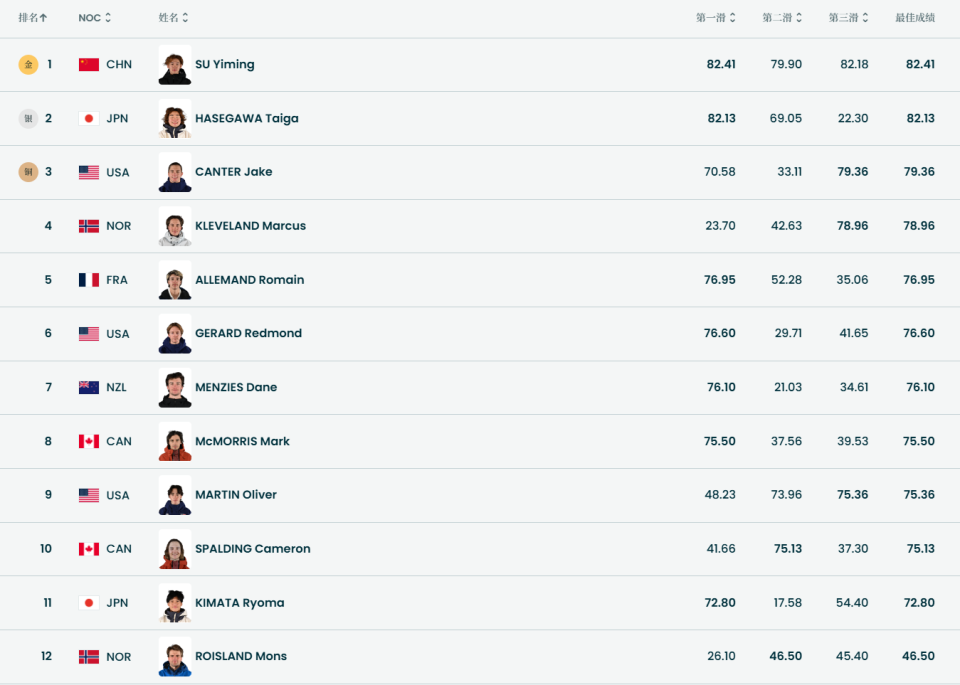
Task: Click the 最佳成绩 column header
Action: [x=915, y=18]
